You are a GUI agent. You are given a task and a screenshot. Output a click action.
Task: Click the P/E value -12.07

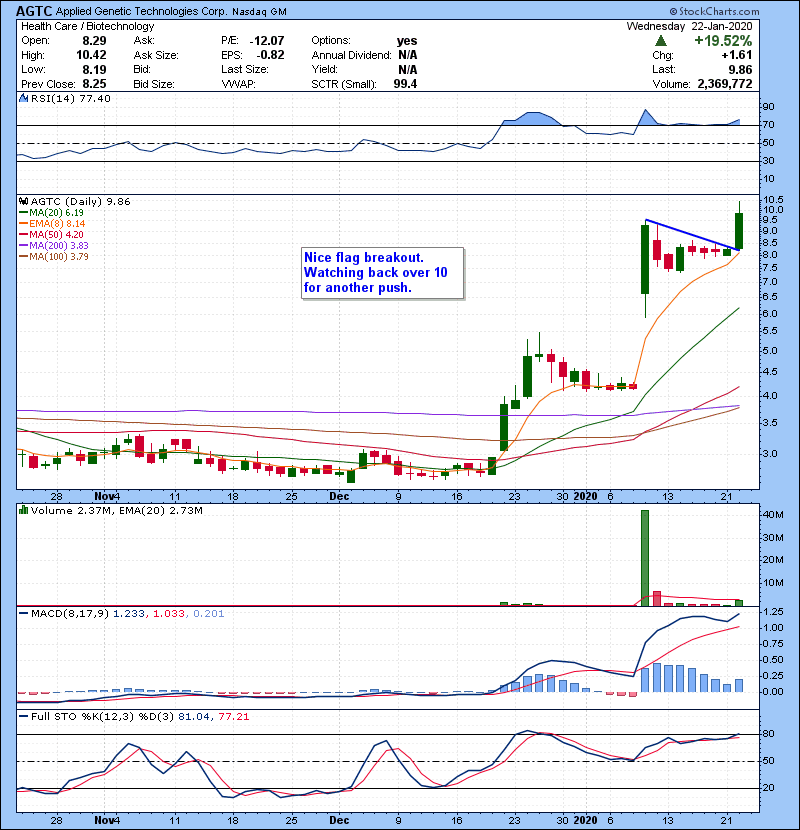pyautogui.click(x=267, y=41)
